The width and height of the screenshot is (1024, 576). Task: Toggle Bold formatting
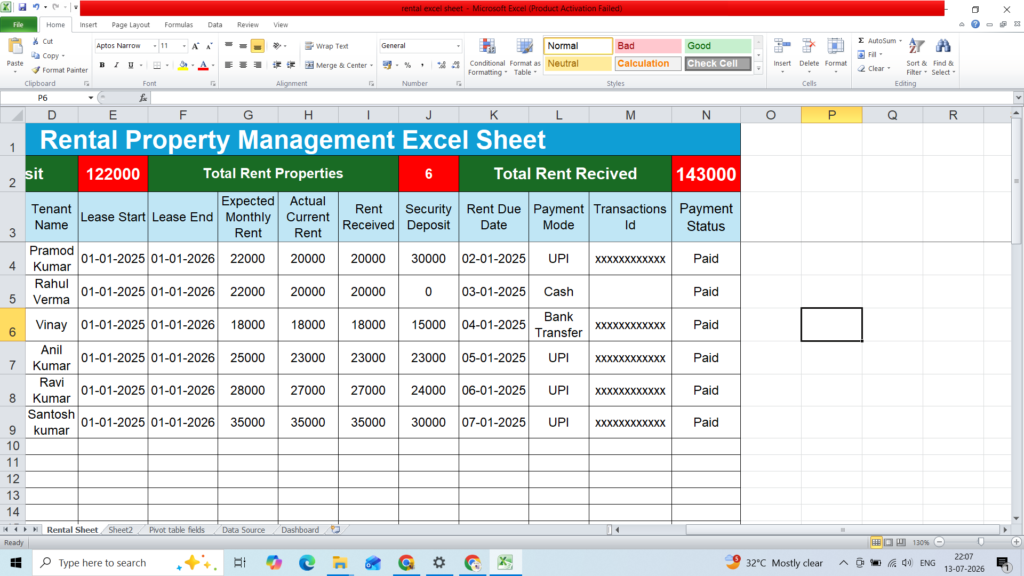[102, 65]
